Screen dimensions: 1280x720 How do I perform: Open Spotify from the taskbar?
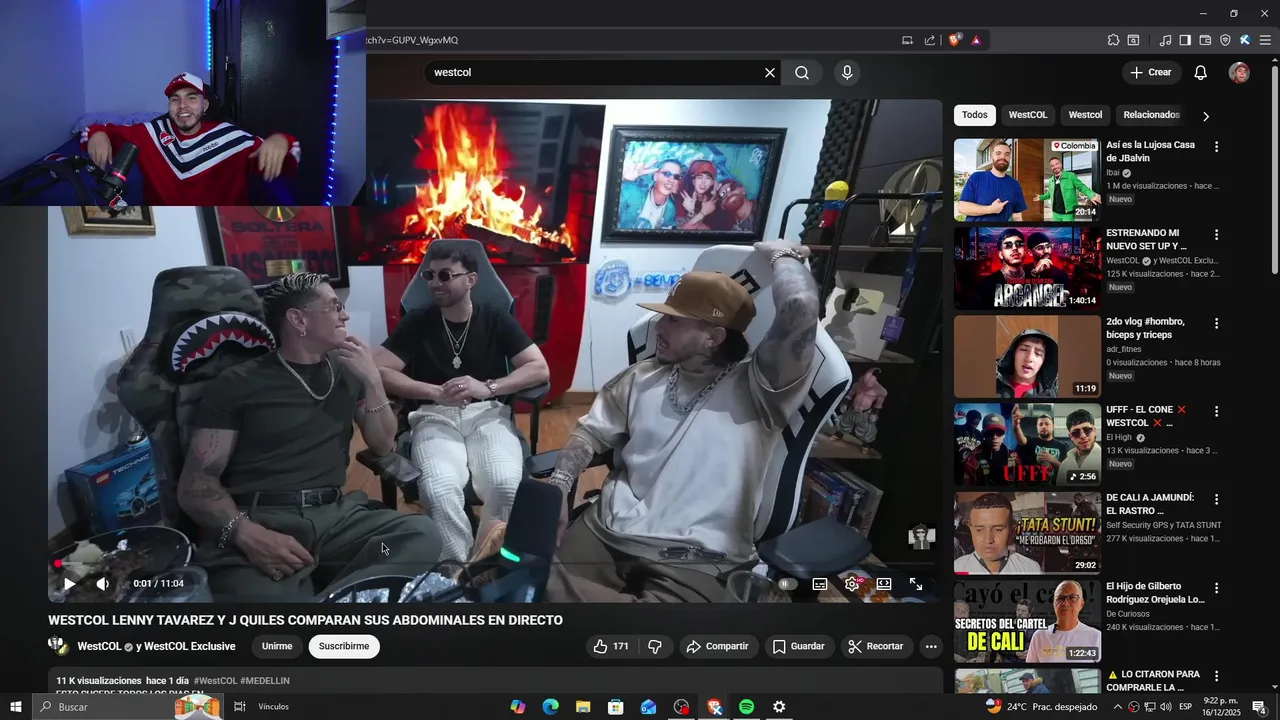click(x=746, y=707)
